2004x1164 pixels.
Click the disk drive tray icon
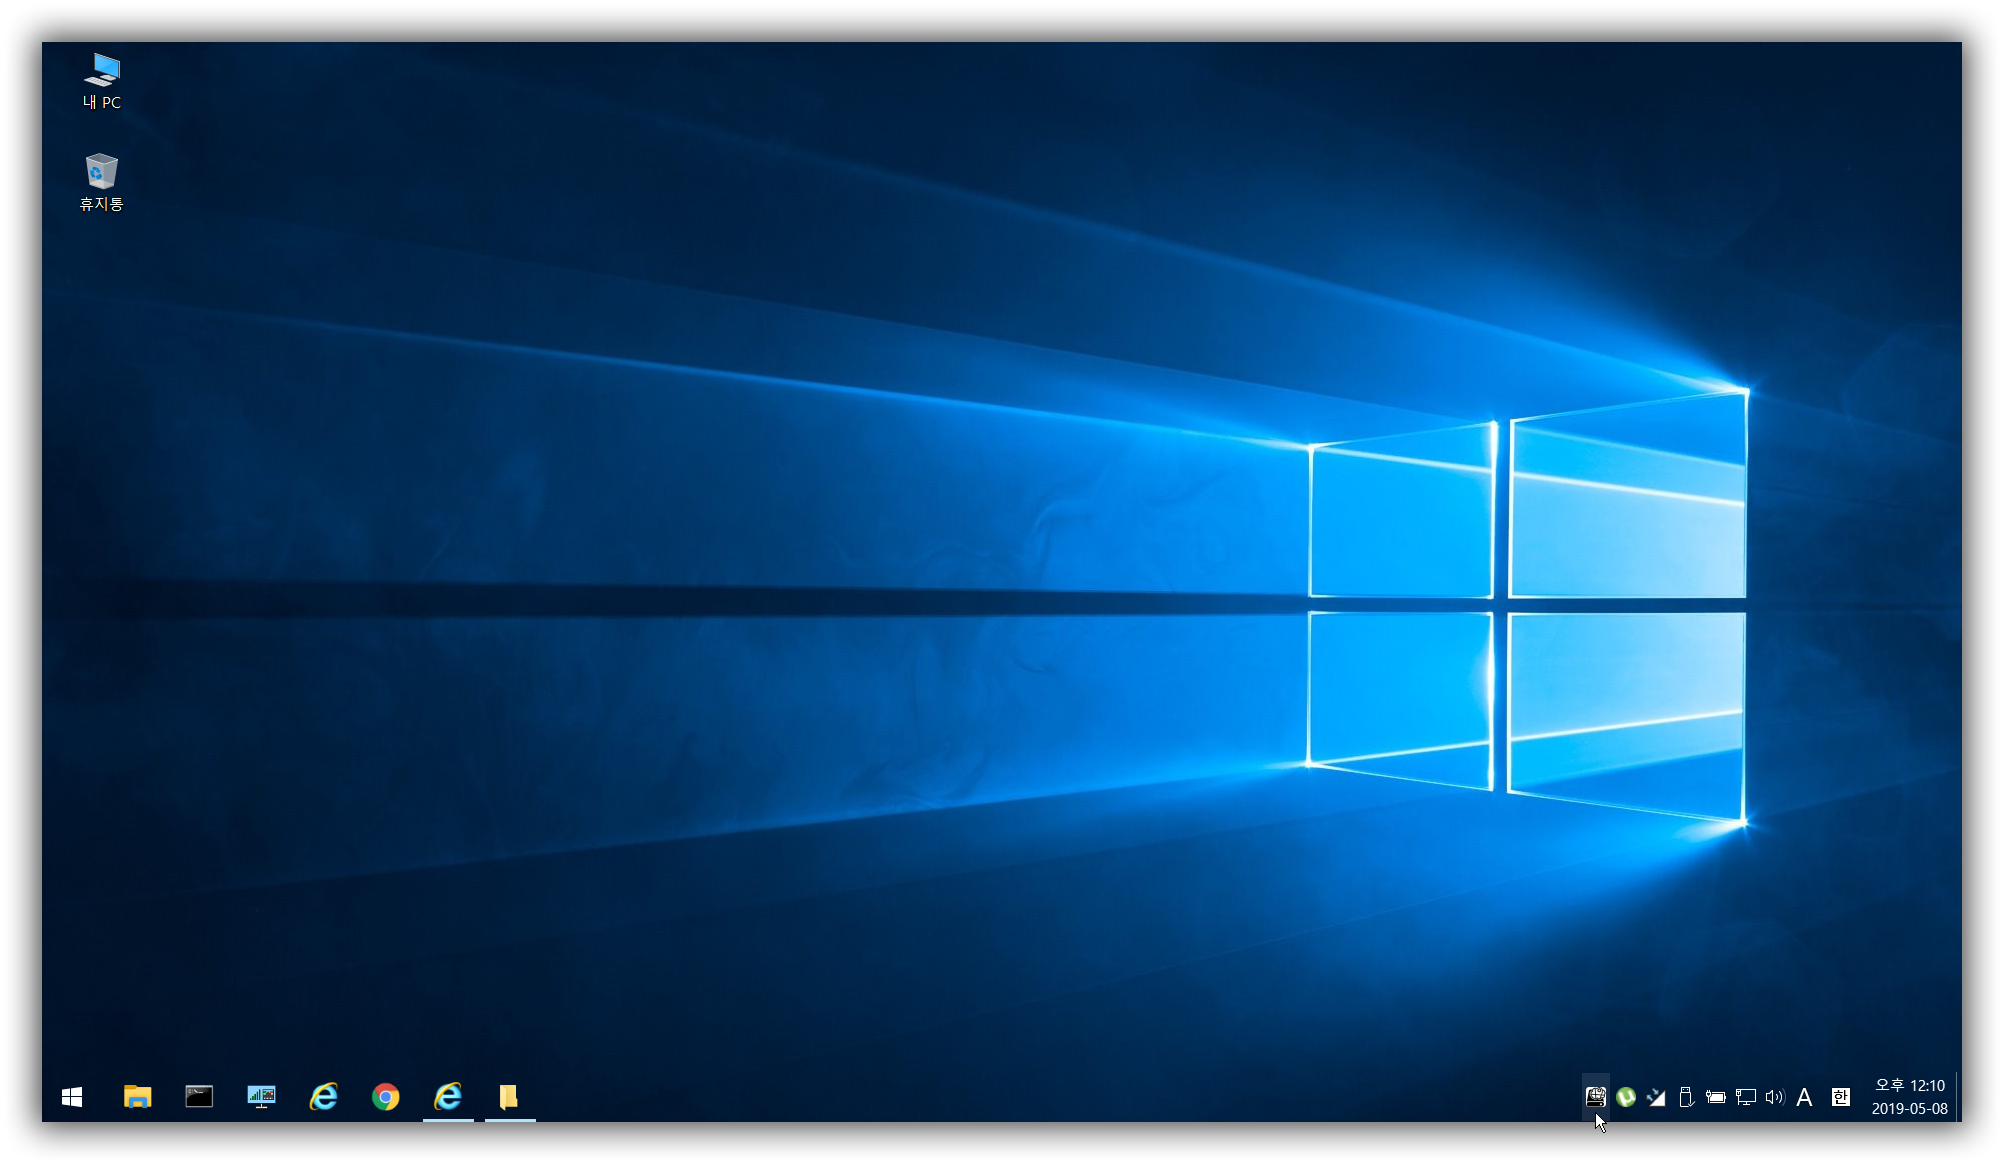click(x=1596, y=1097)
